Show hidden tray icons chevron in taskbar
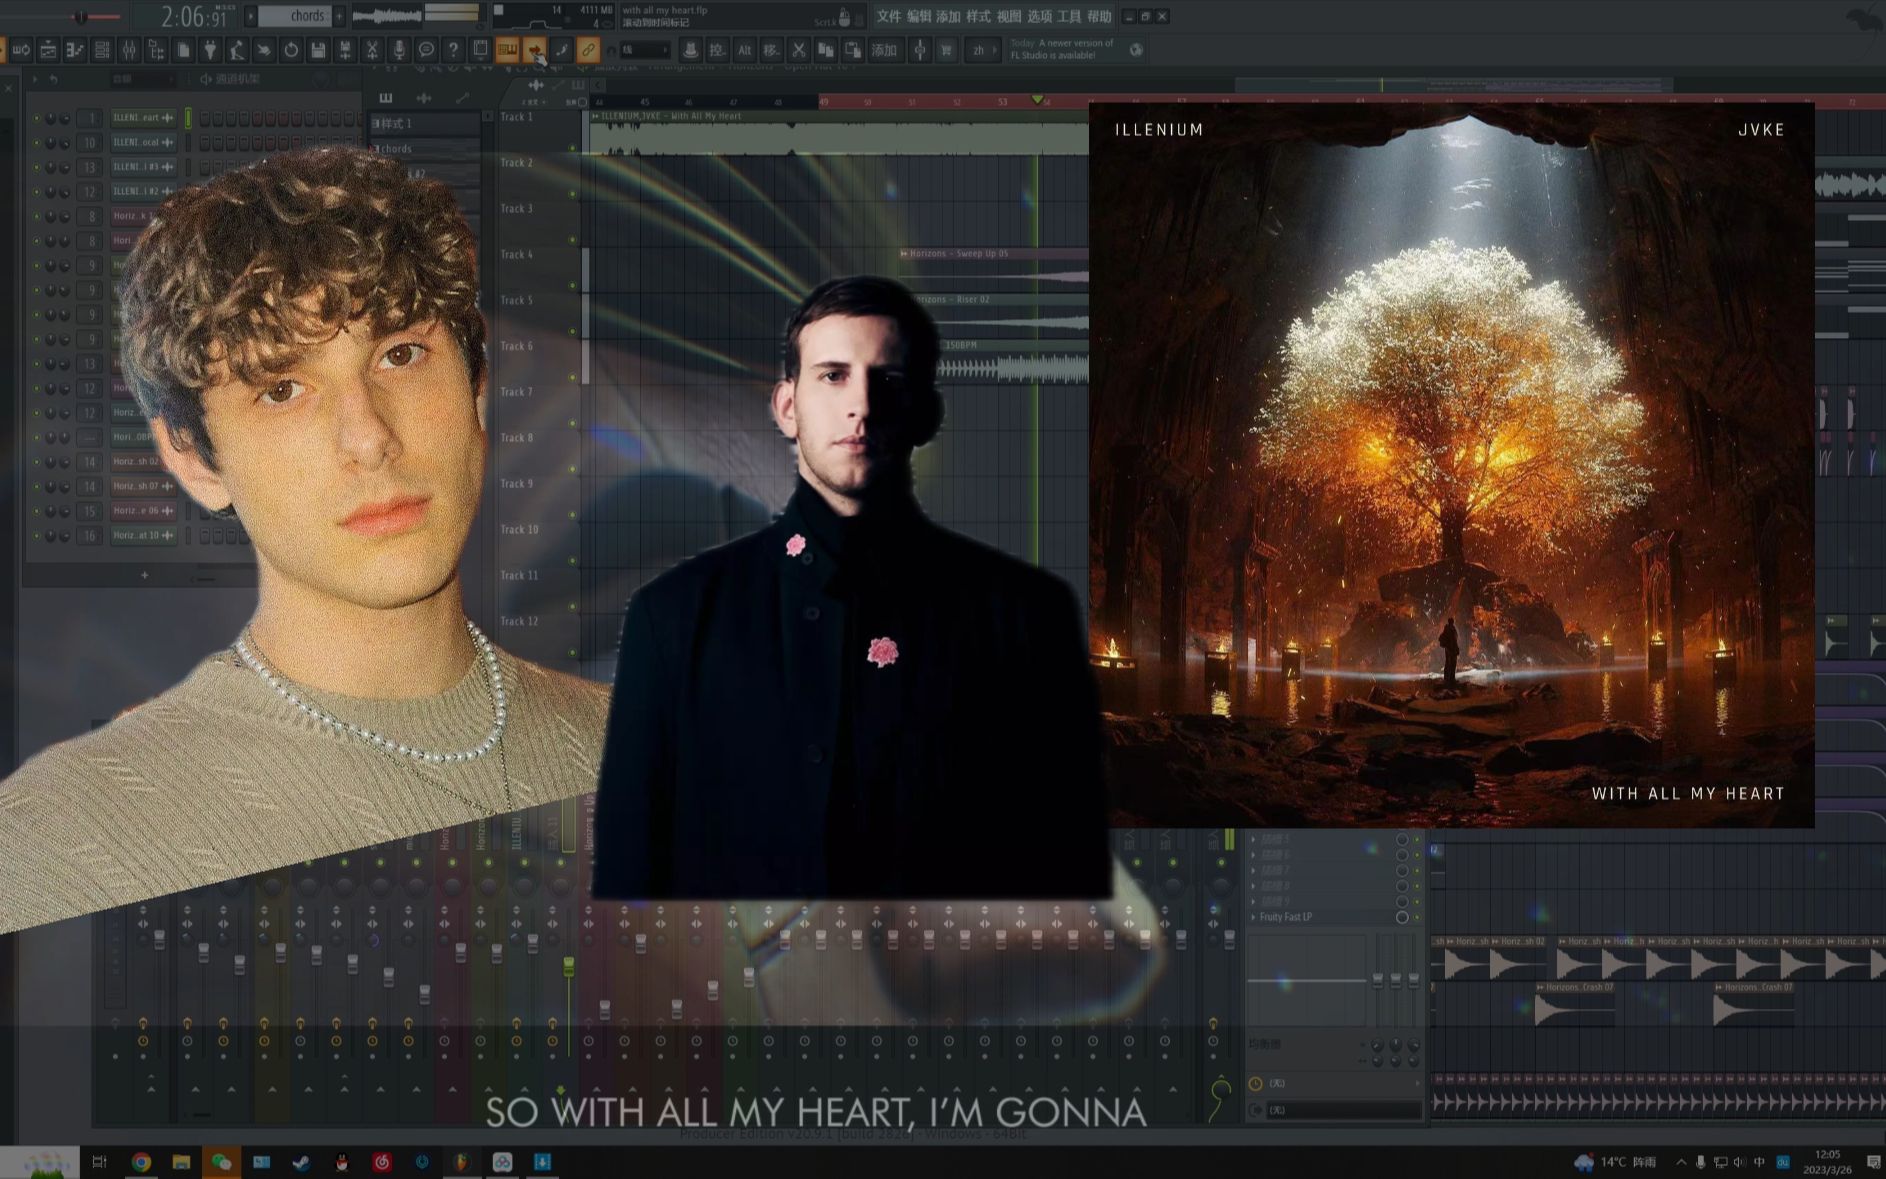The image size is (1886, 1179). pos(1681,1162)
